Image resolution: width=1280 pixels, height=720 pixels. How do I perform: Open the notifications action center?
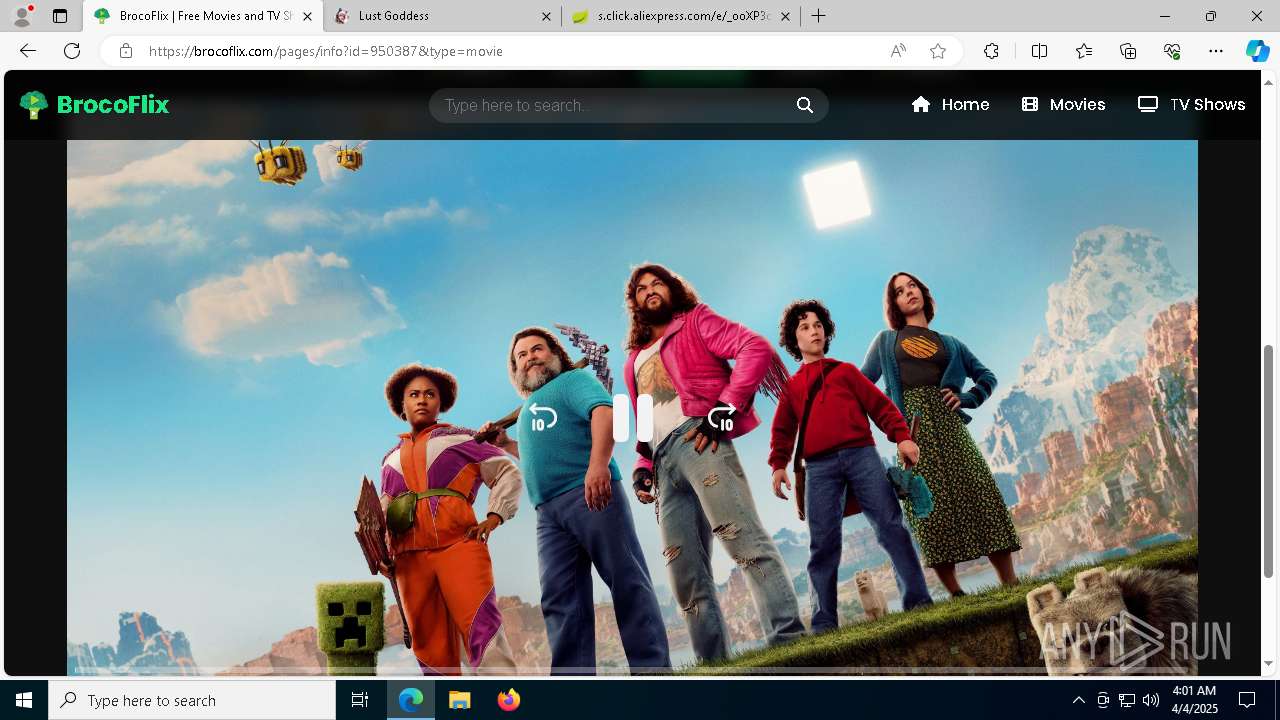click(x=1247, y=700)
